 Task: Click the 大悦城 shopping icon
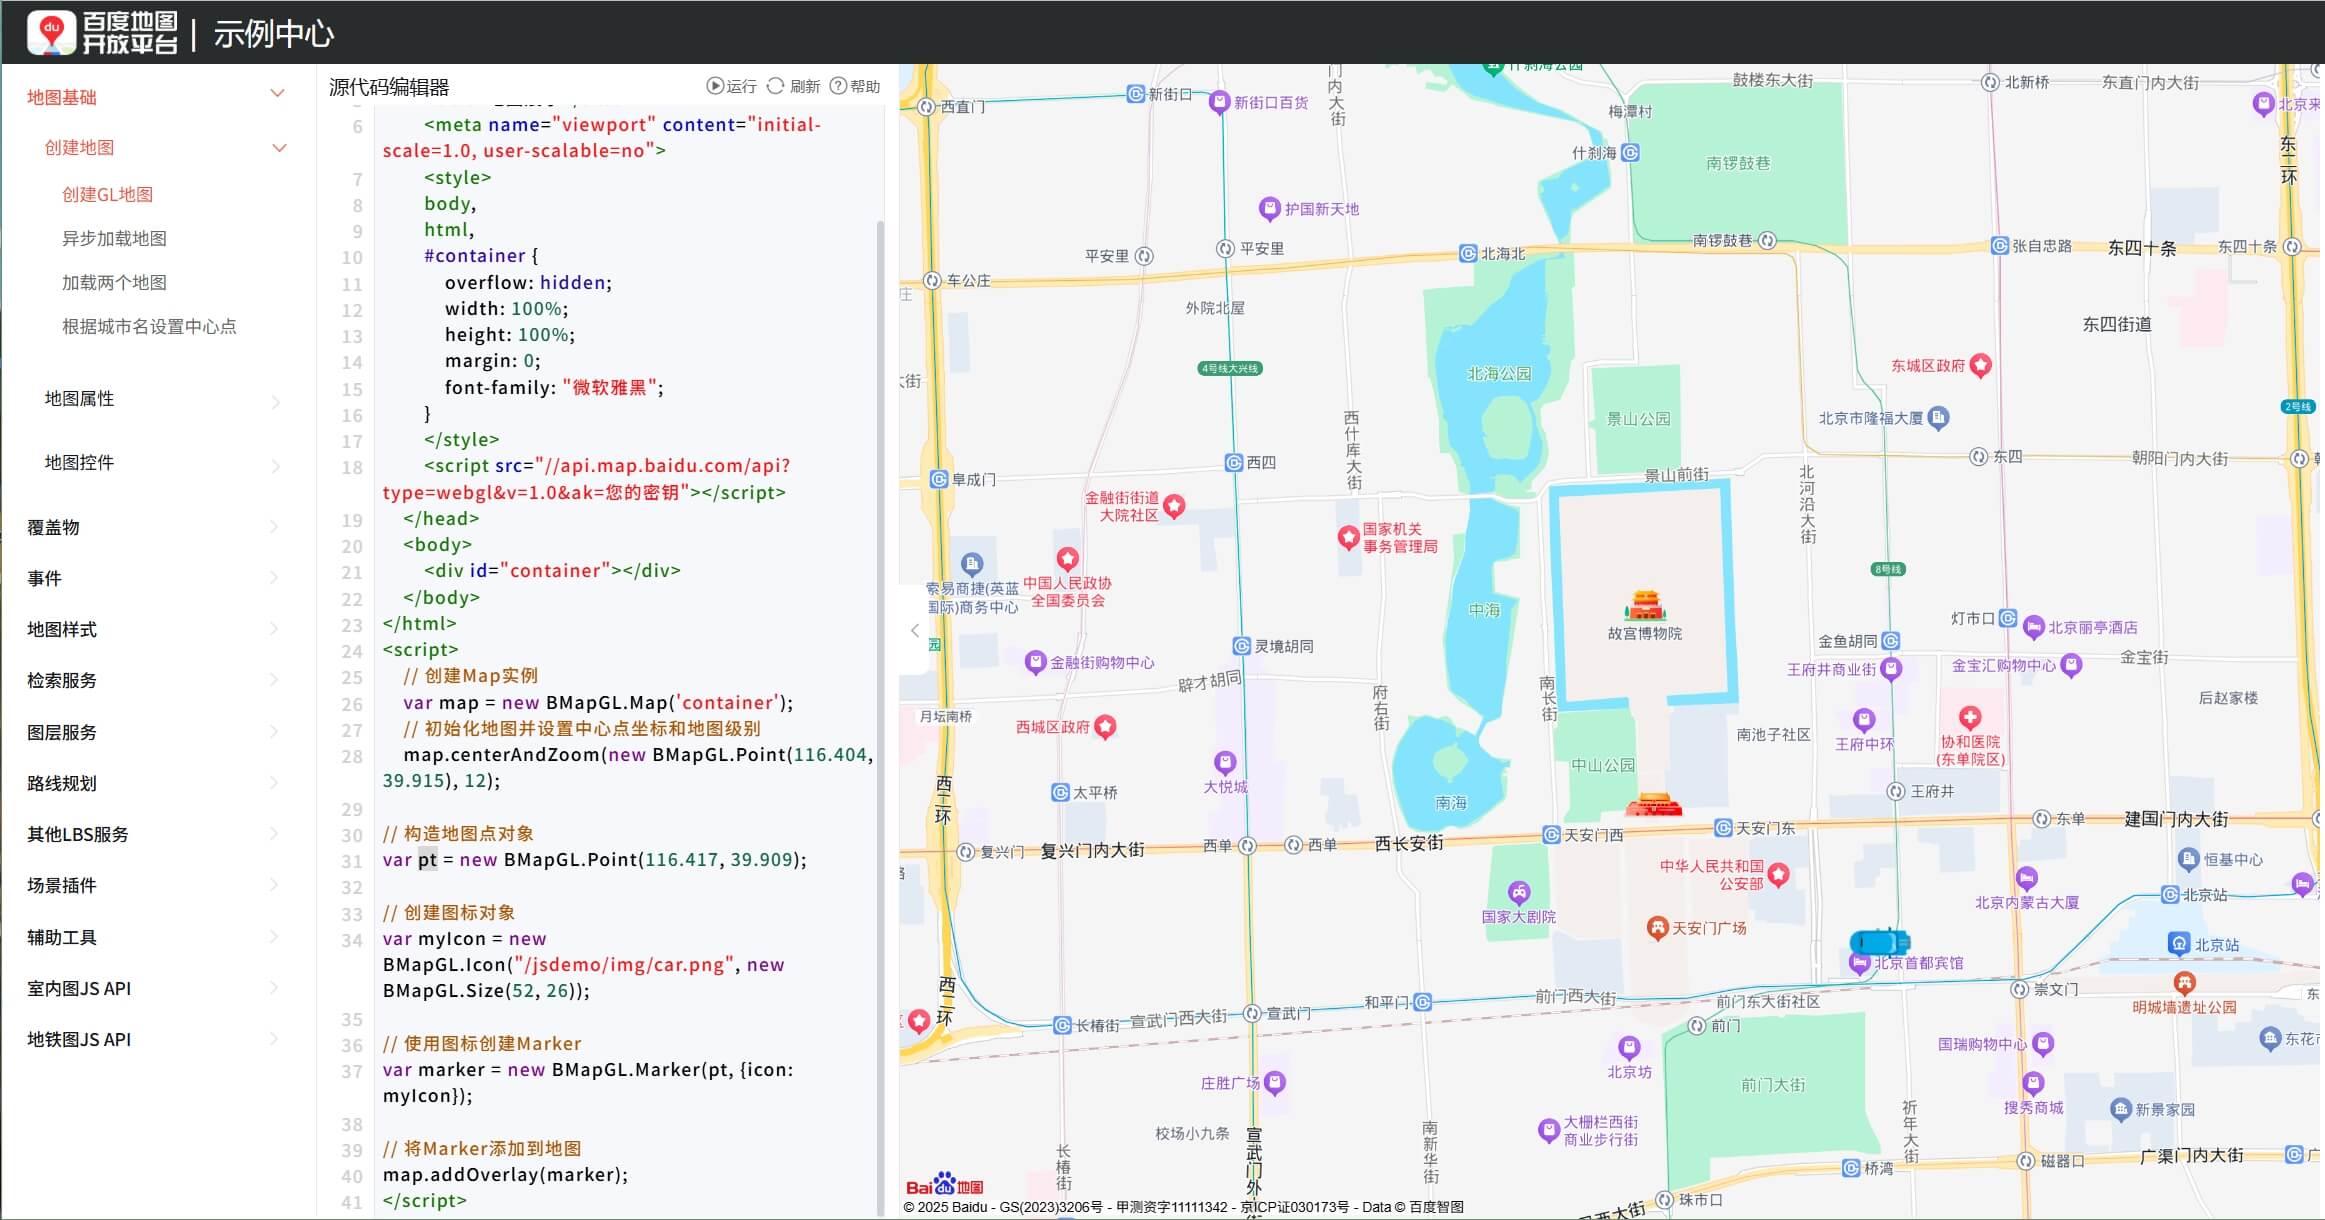pyautogui.click(x=1225, y=763)
